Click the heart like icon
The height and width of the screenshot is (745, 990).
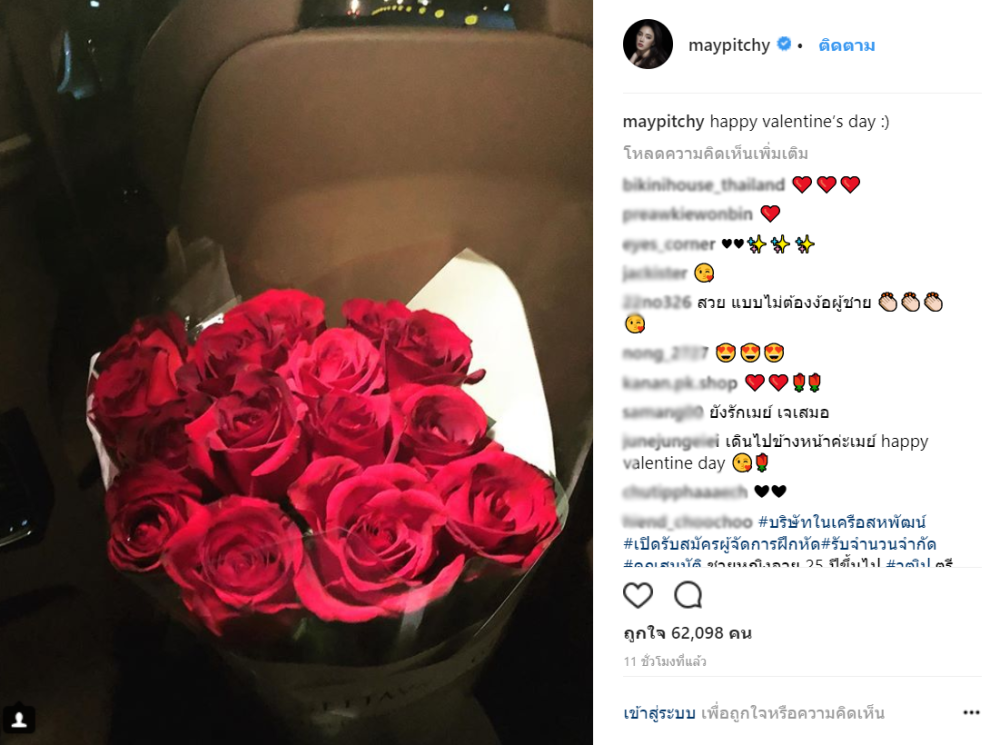[638, 595]
